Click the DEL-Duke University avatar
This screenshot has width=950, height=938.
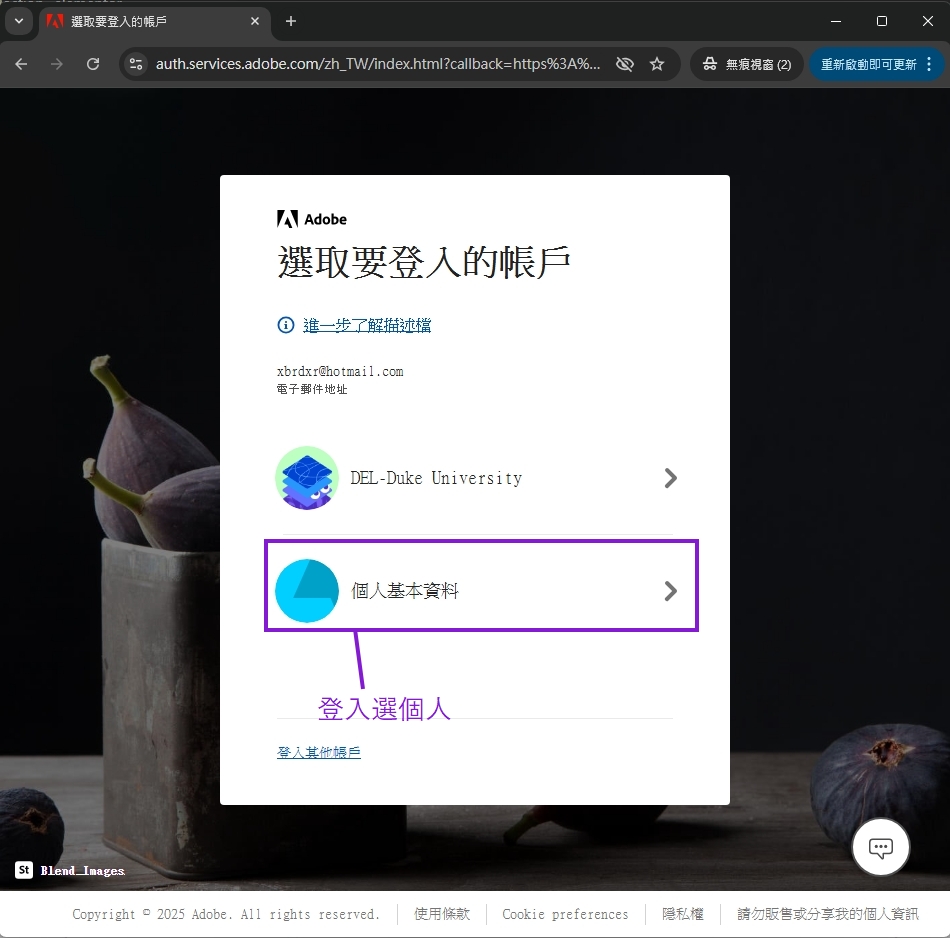pos(307,478)
